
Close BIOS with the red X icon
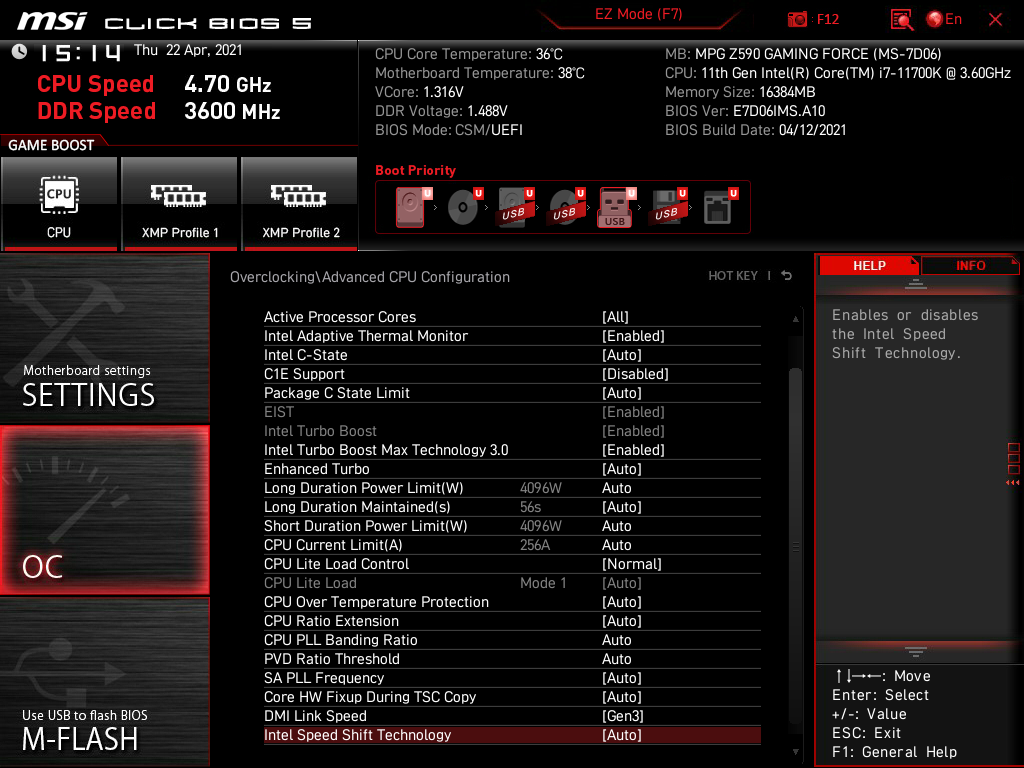pyautogui.click(x=995, y=20)
